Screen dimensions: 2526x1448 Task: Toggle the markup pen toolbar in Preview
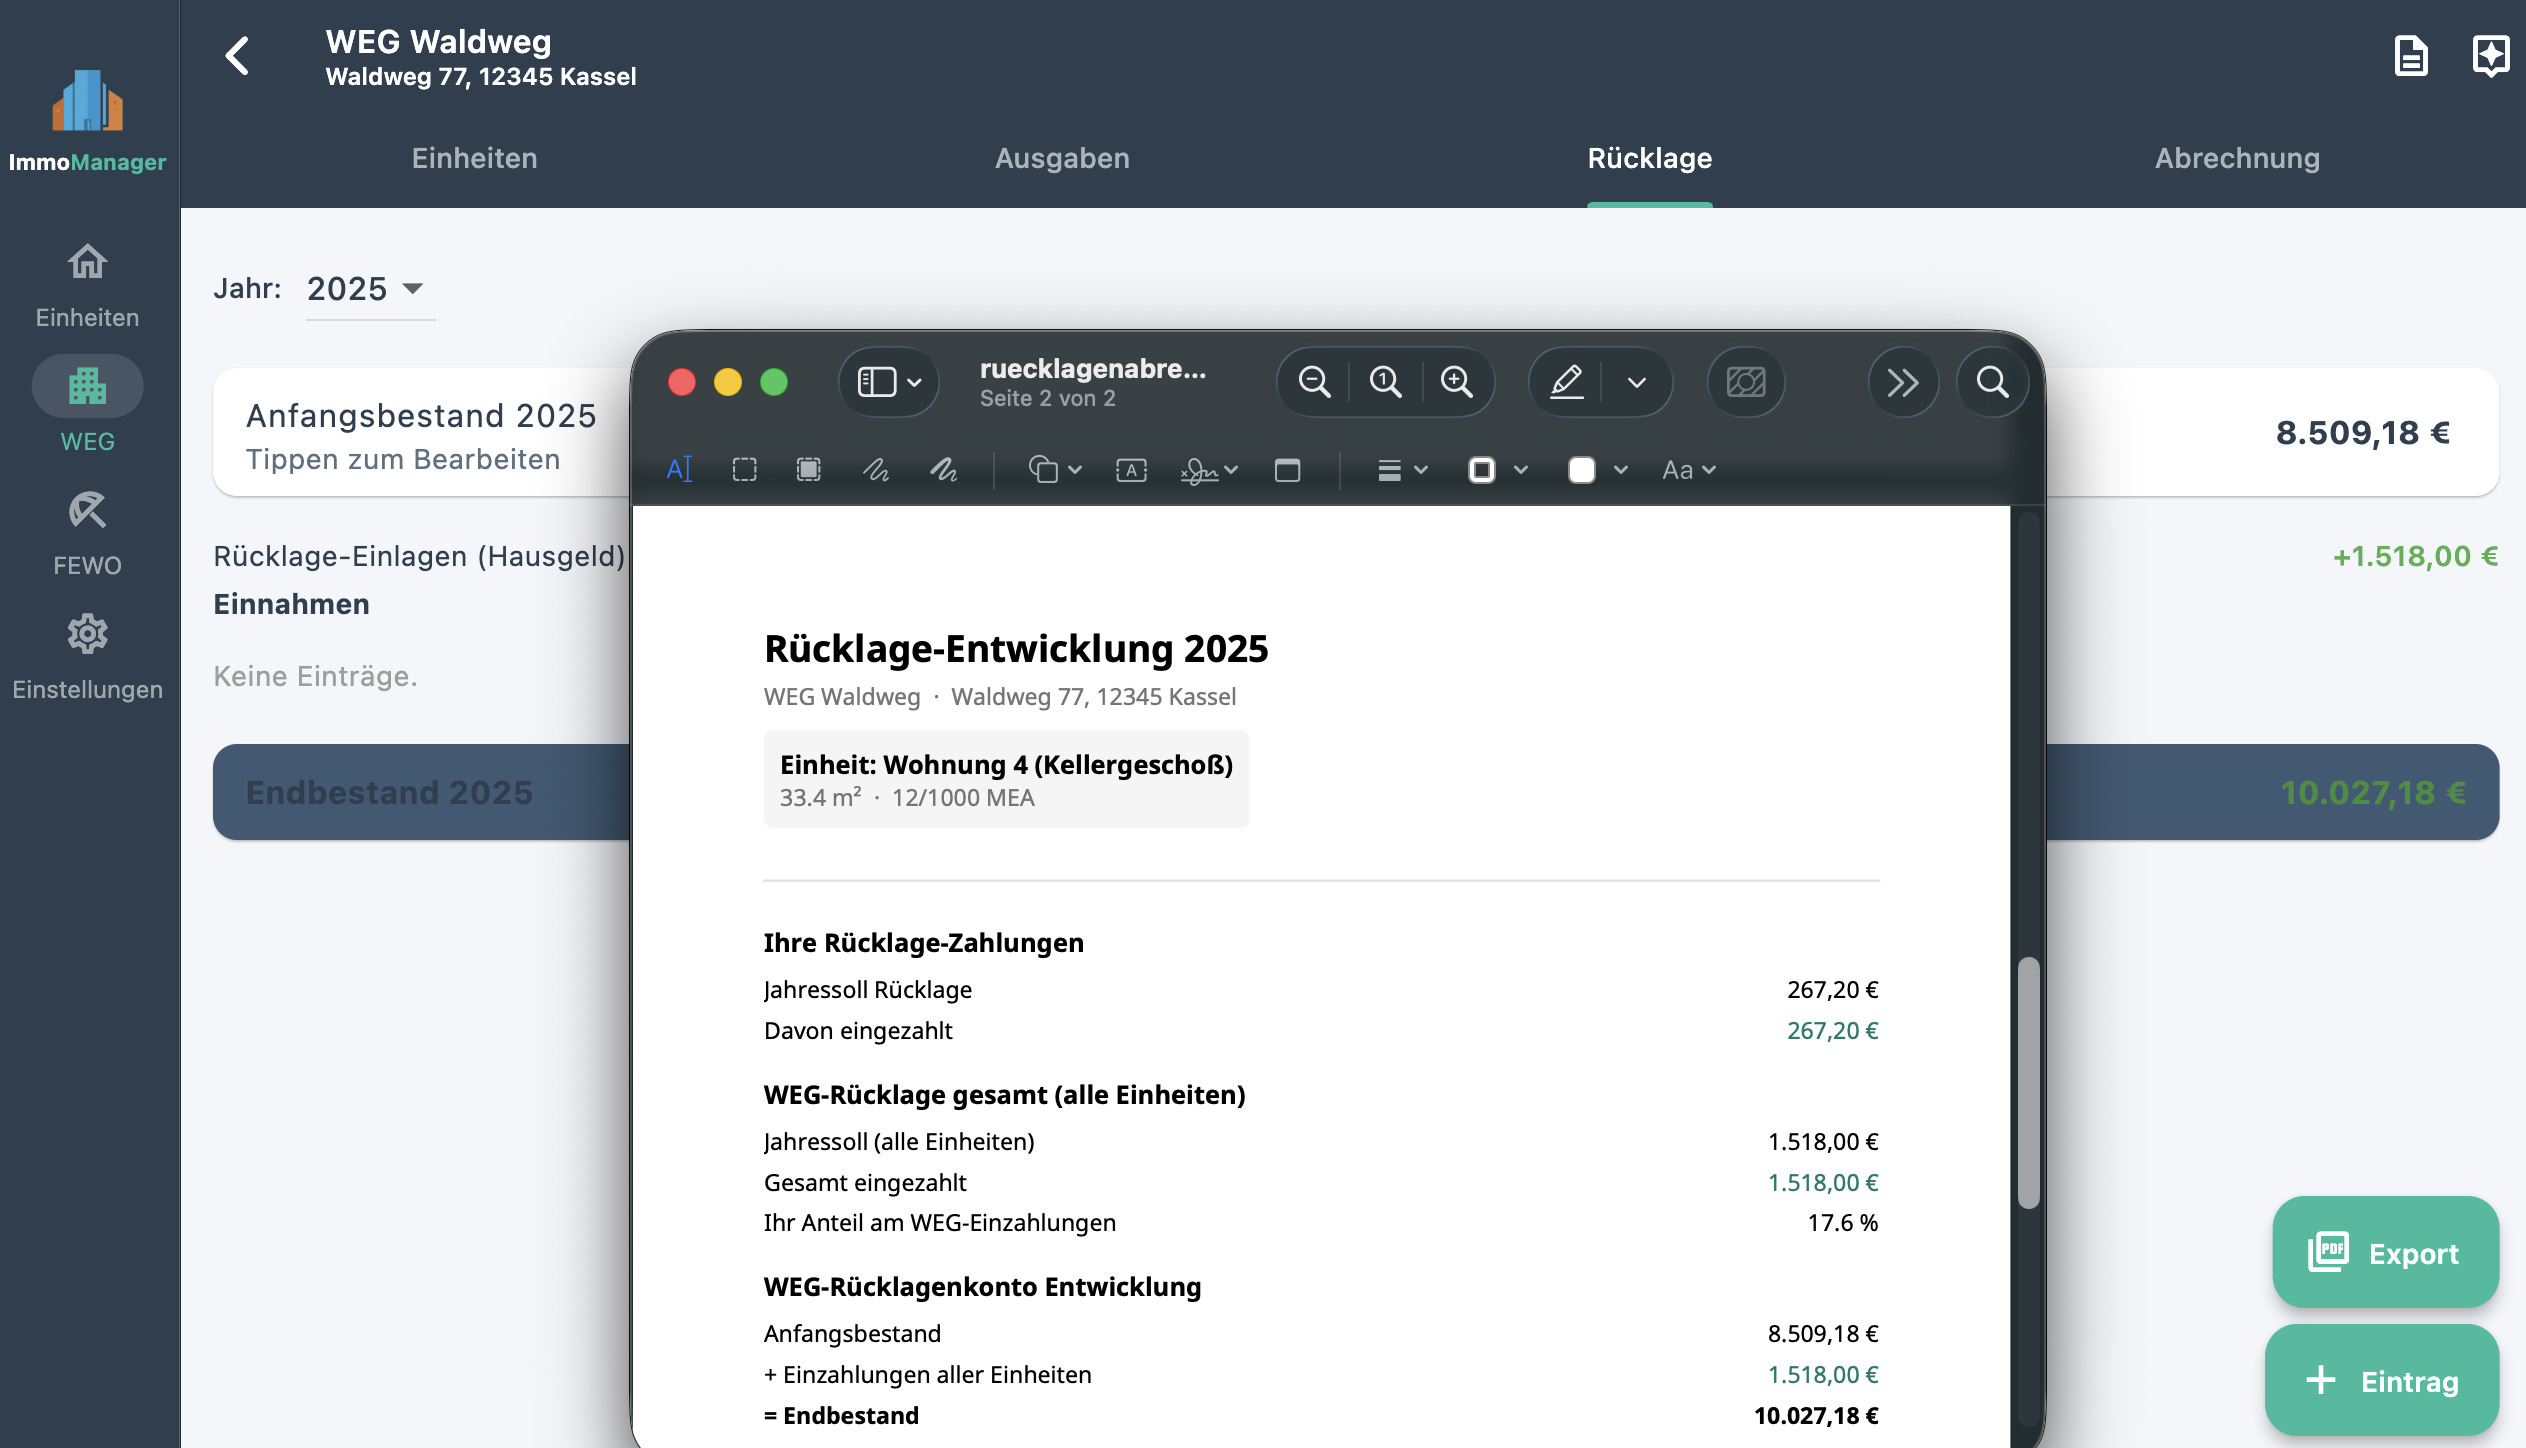click(1566, 382)
